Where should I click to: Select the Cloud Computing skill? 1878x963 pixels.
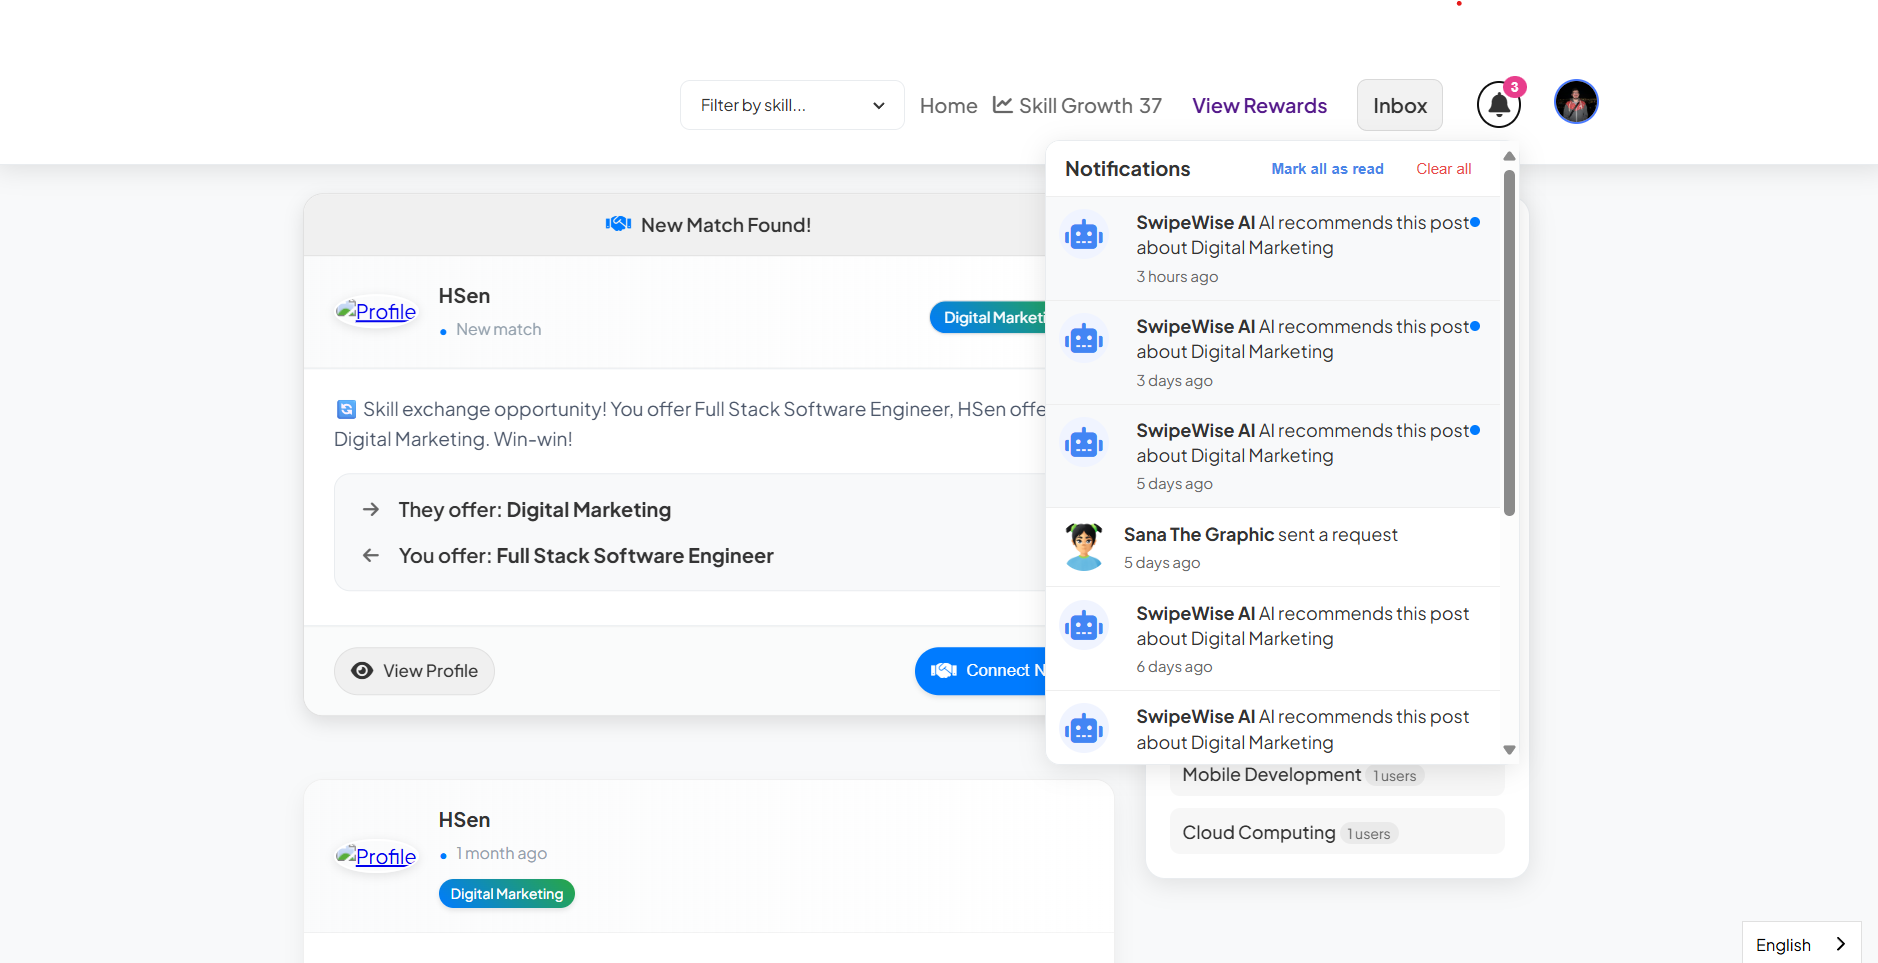1337,832
